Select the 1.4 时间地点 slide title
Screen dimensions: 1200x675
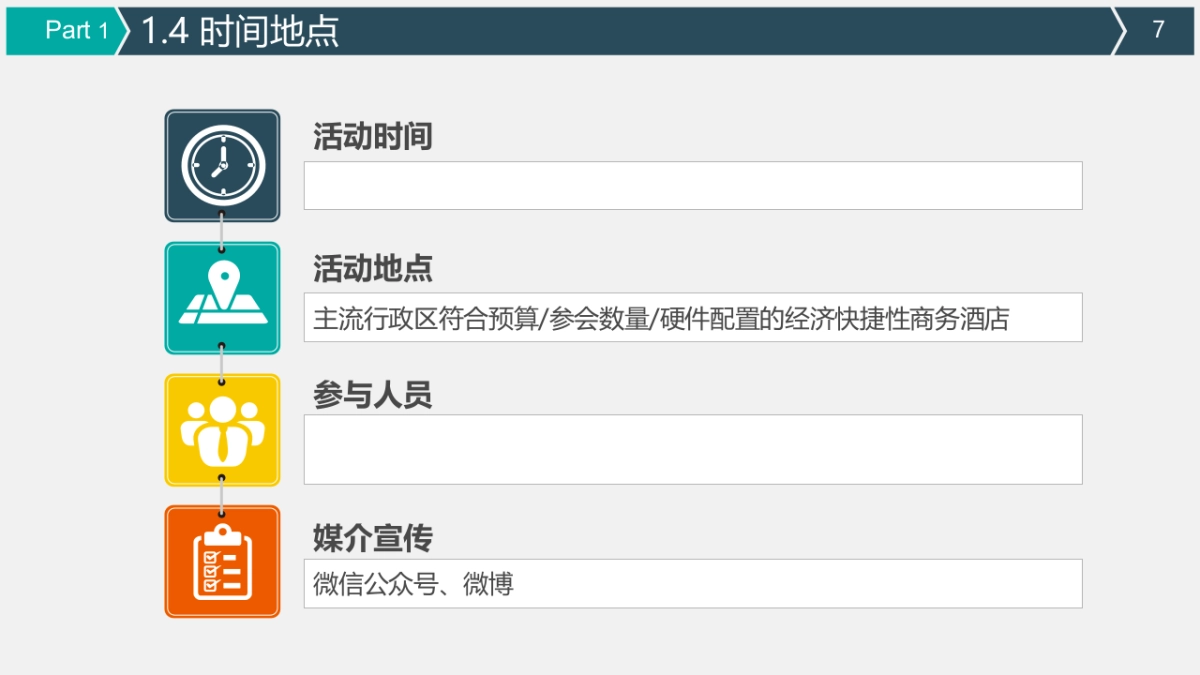pos(240,31)
